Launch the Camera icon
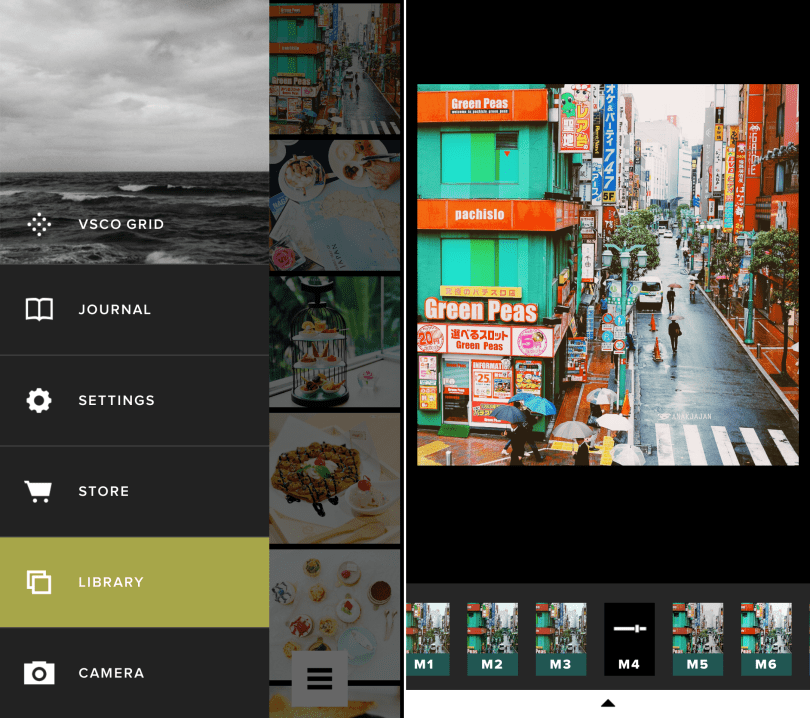This screenshot has width=810, height=718. click(x=39, y=673)
